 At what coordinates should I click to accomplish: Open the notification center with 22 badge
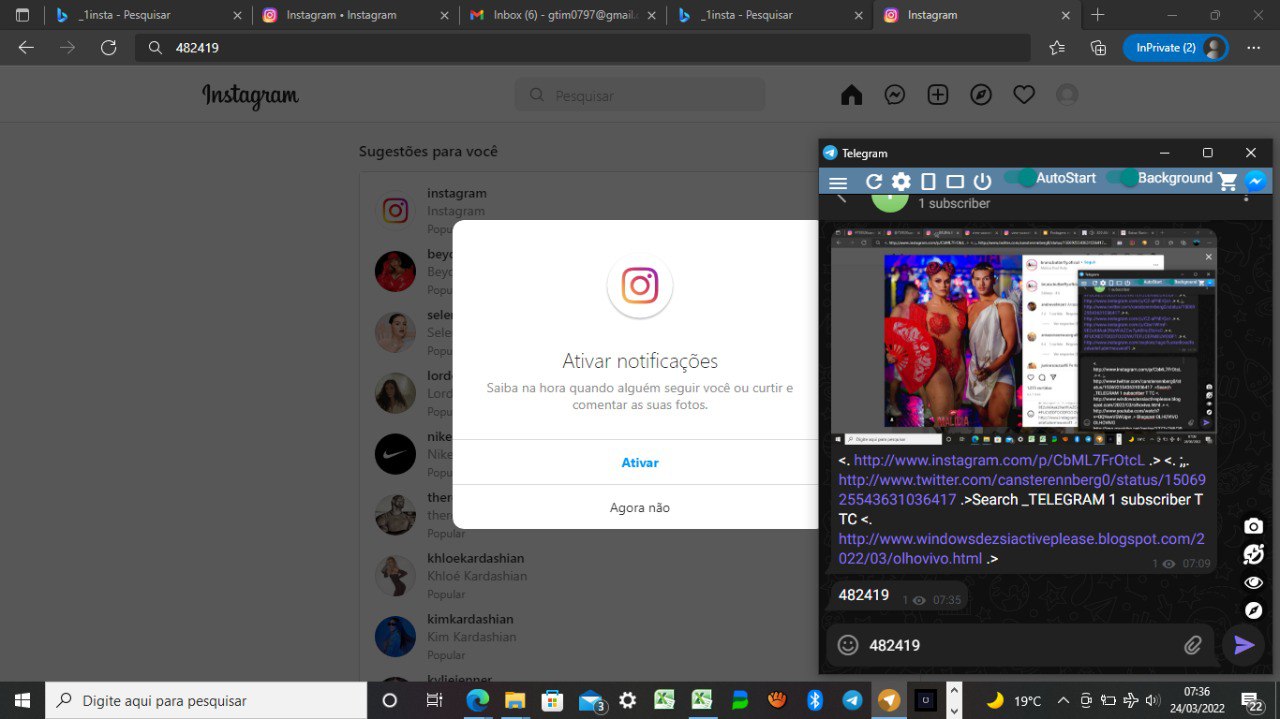point(1252,700)
